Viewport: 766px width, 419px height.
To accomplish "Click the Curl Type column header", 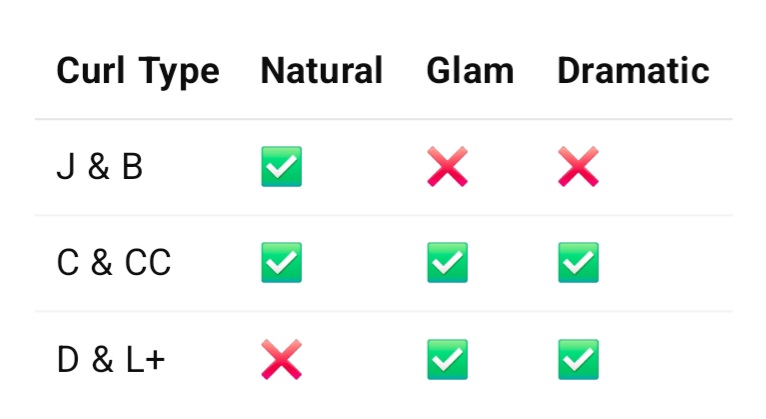I will click(x=138, y=71).
